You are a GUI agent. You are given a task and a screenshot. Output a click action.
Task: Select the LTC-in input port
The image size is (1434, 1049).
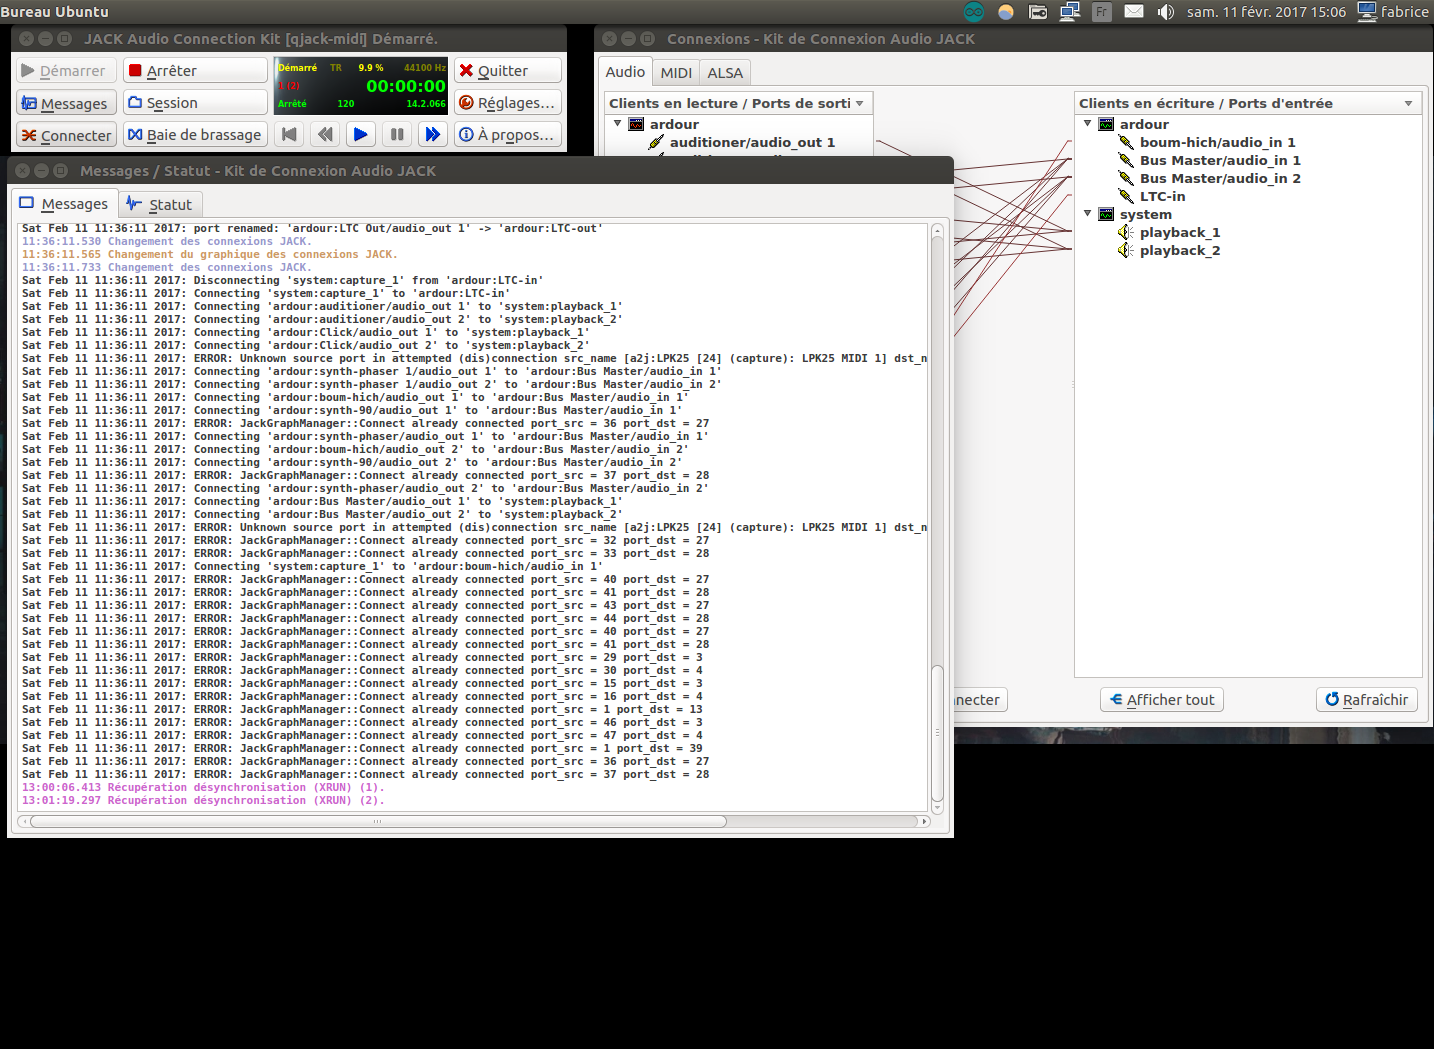point(1162,196)
